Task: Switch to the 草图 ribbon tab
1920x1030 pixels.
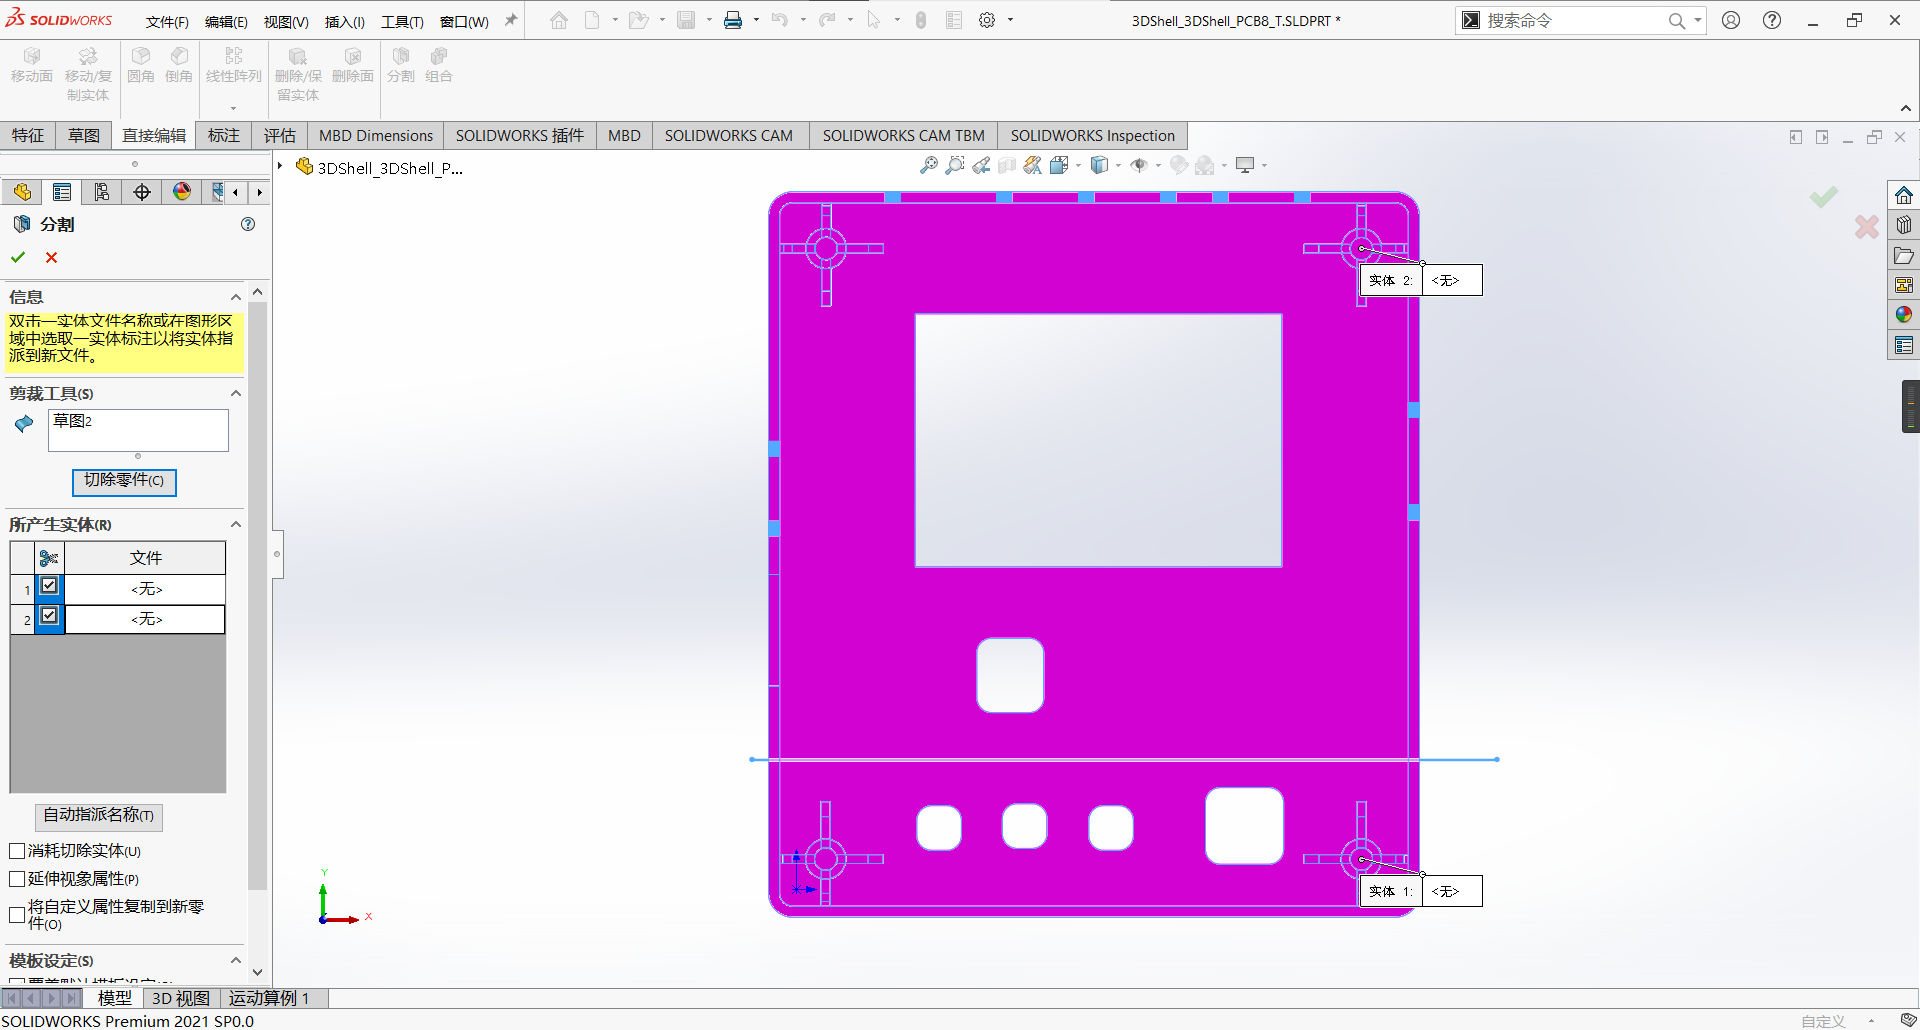Action: (x=84, y=135)
